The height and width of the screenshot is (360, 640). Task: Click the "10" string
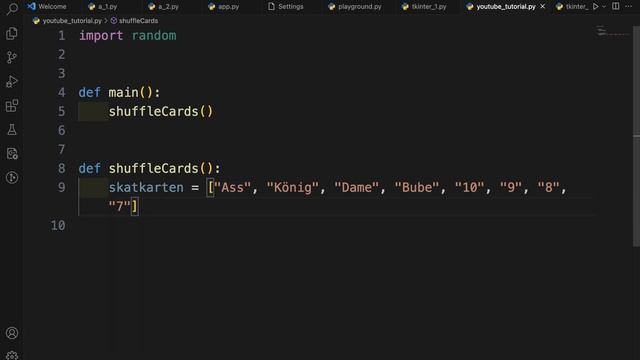(469, 187)
